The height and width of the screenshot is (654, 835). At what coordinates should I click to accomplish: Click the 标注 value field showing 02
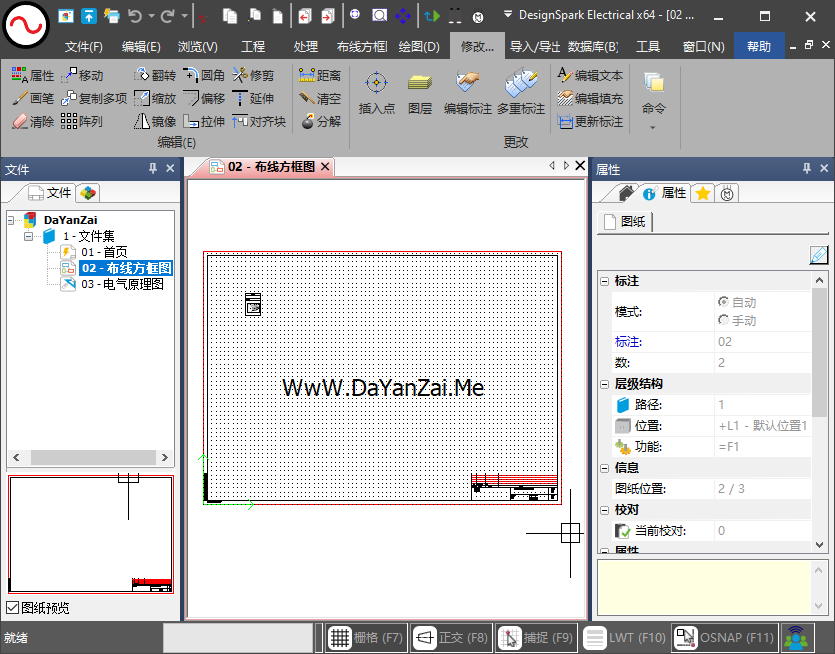763,342
